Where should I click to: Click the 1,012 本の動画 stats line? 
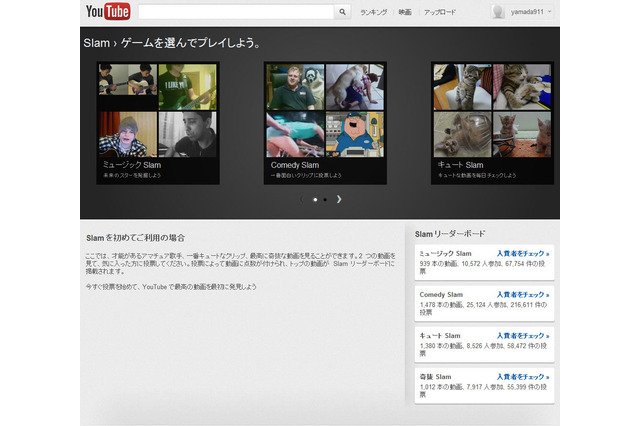coord(483,390)
